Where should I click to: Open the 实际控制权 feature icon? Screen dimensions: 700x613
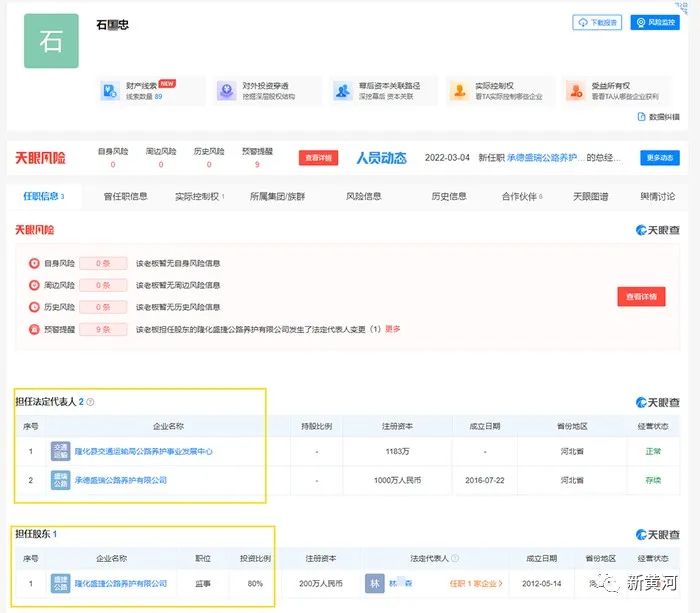[x=459, y=91]
